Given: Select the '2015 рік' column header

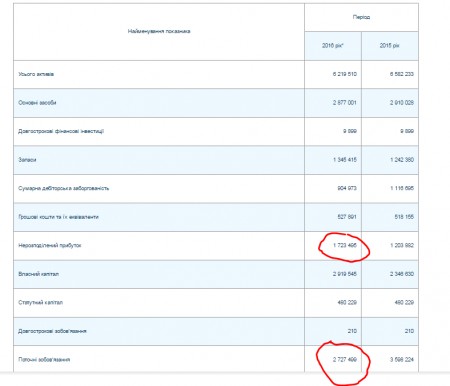Looking at the screenshot, I should [x=389, y=46].
